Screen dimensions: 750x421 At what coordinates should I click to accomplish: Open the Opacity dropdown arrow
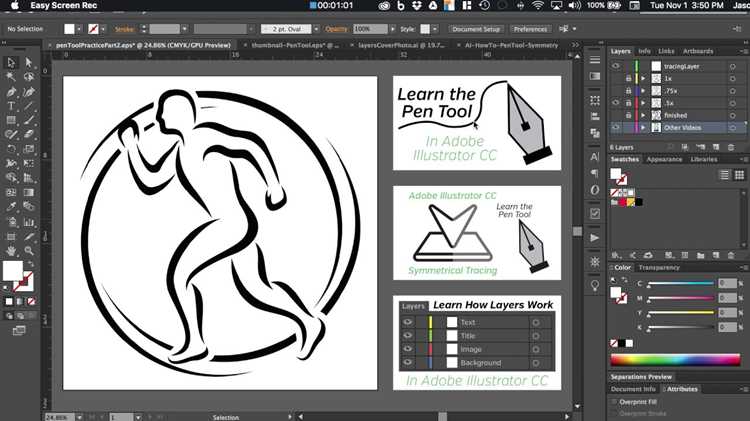coord(393,29)
